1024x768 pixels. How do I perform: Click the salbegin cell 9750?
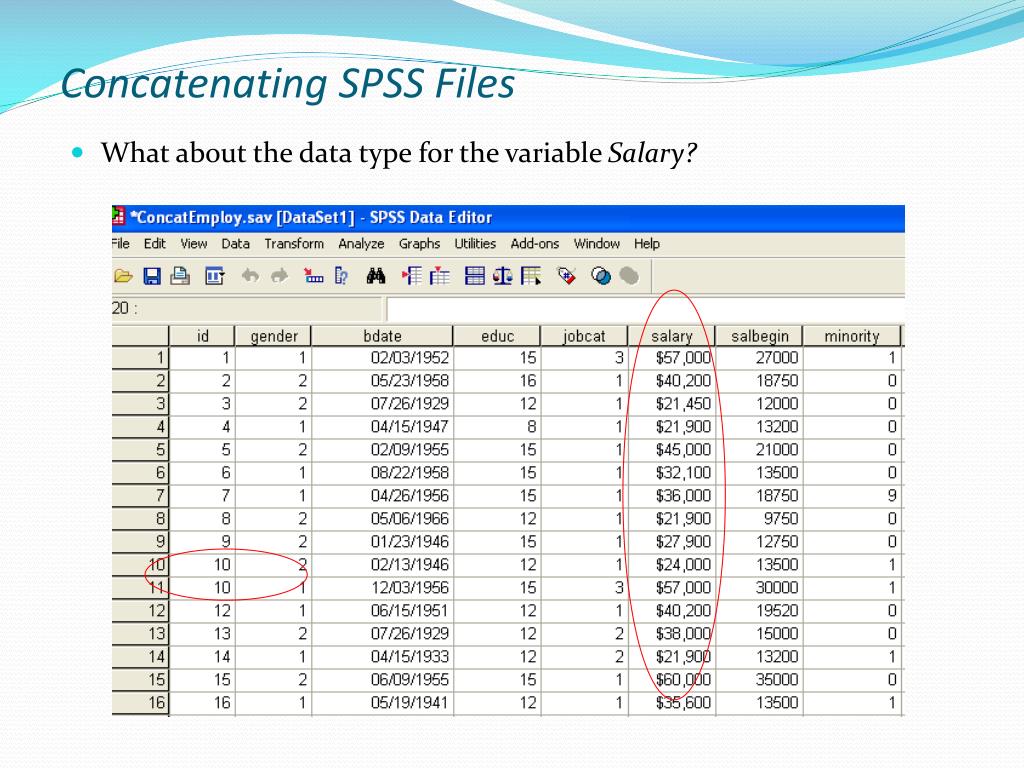point(759,519)
